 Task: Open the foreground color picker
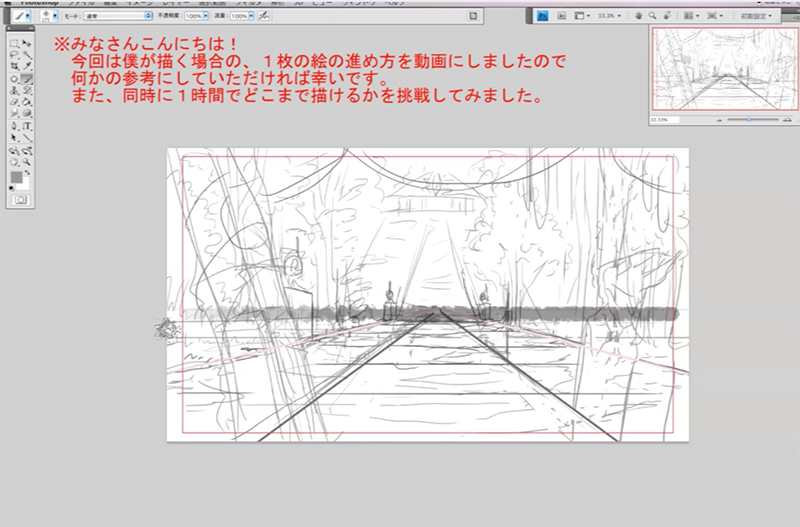pos(16,177)
